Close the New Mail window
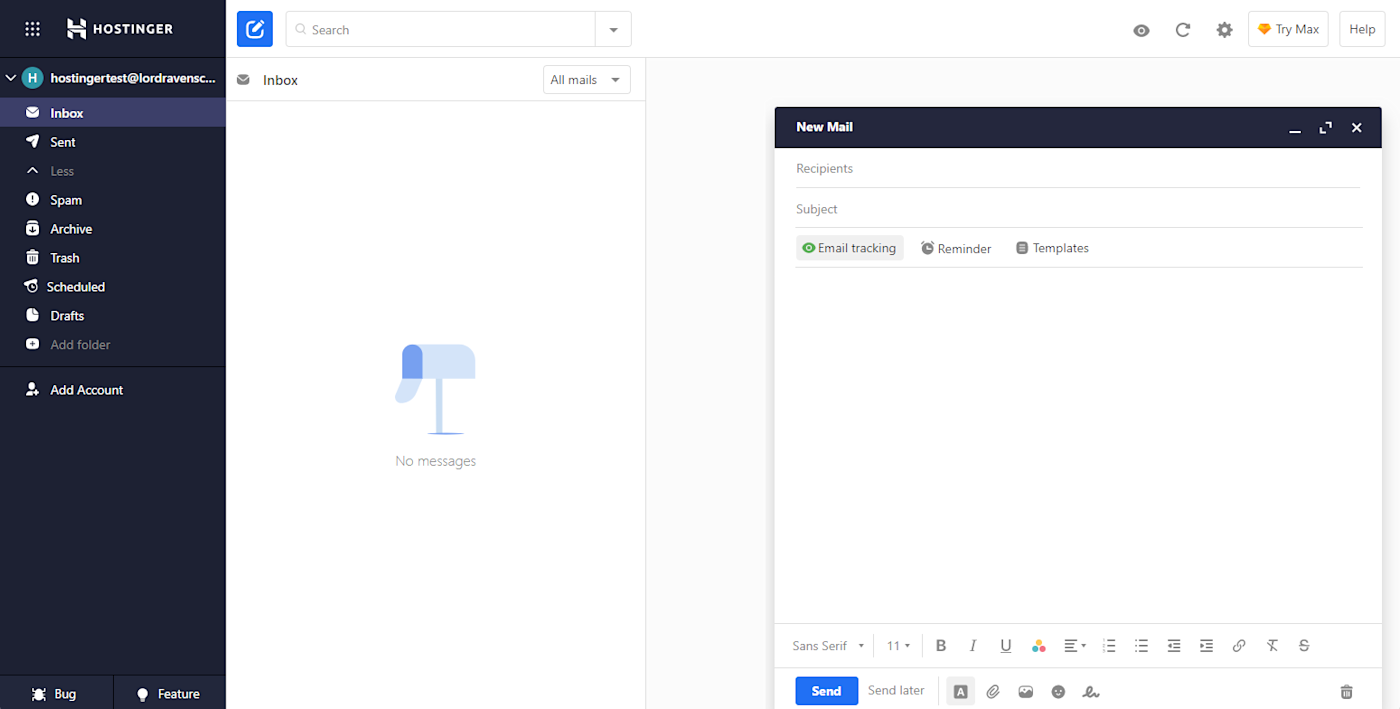The height and width of the screenshot is (709, 1400). (1357, 128)
